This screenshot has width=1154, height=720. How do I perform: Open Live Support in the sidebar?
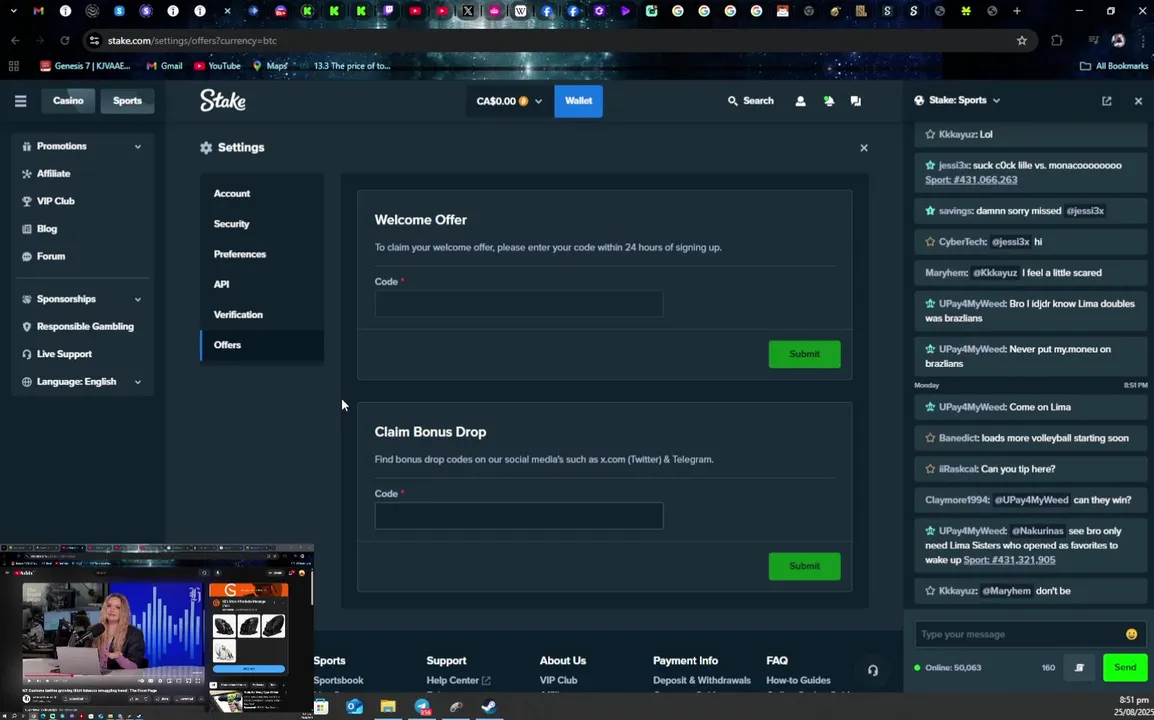tap(64, 354)
